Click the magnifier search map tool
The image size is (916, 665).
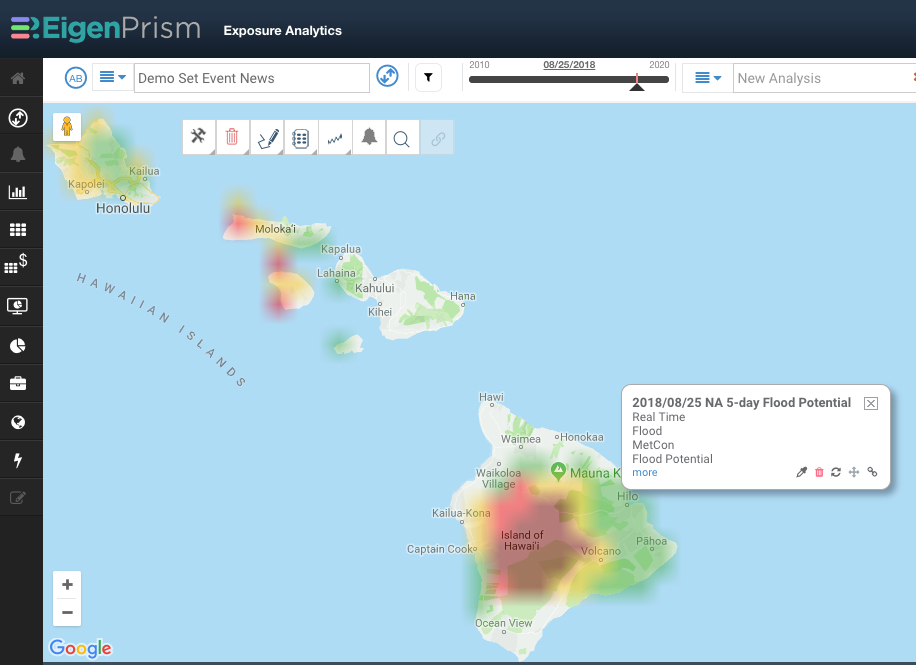coord(402,138)
